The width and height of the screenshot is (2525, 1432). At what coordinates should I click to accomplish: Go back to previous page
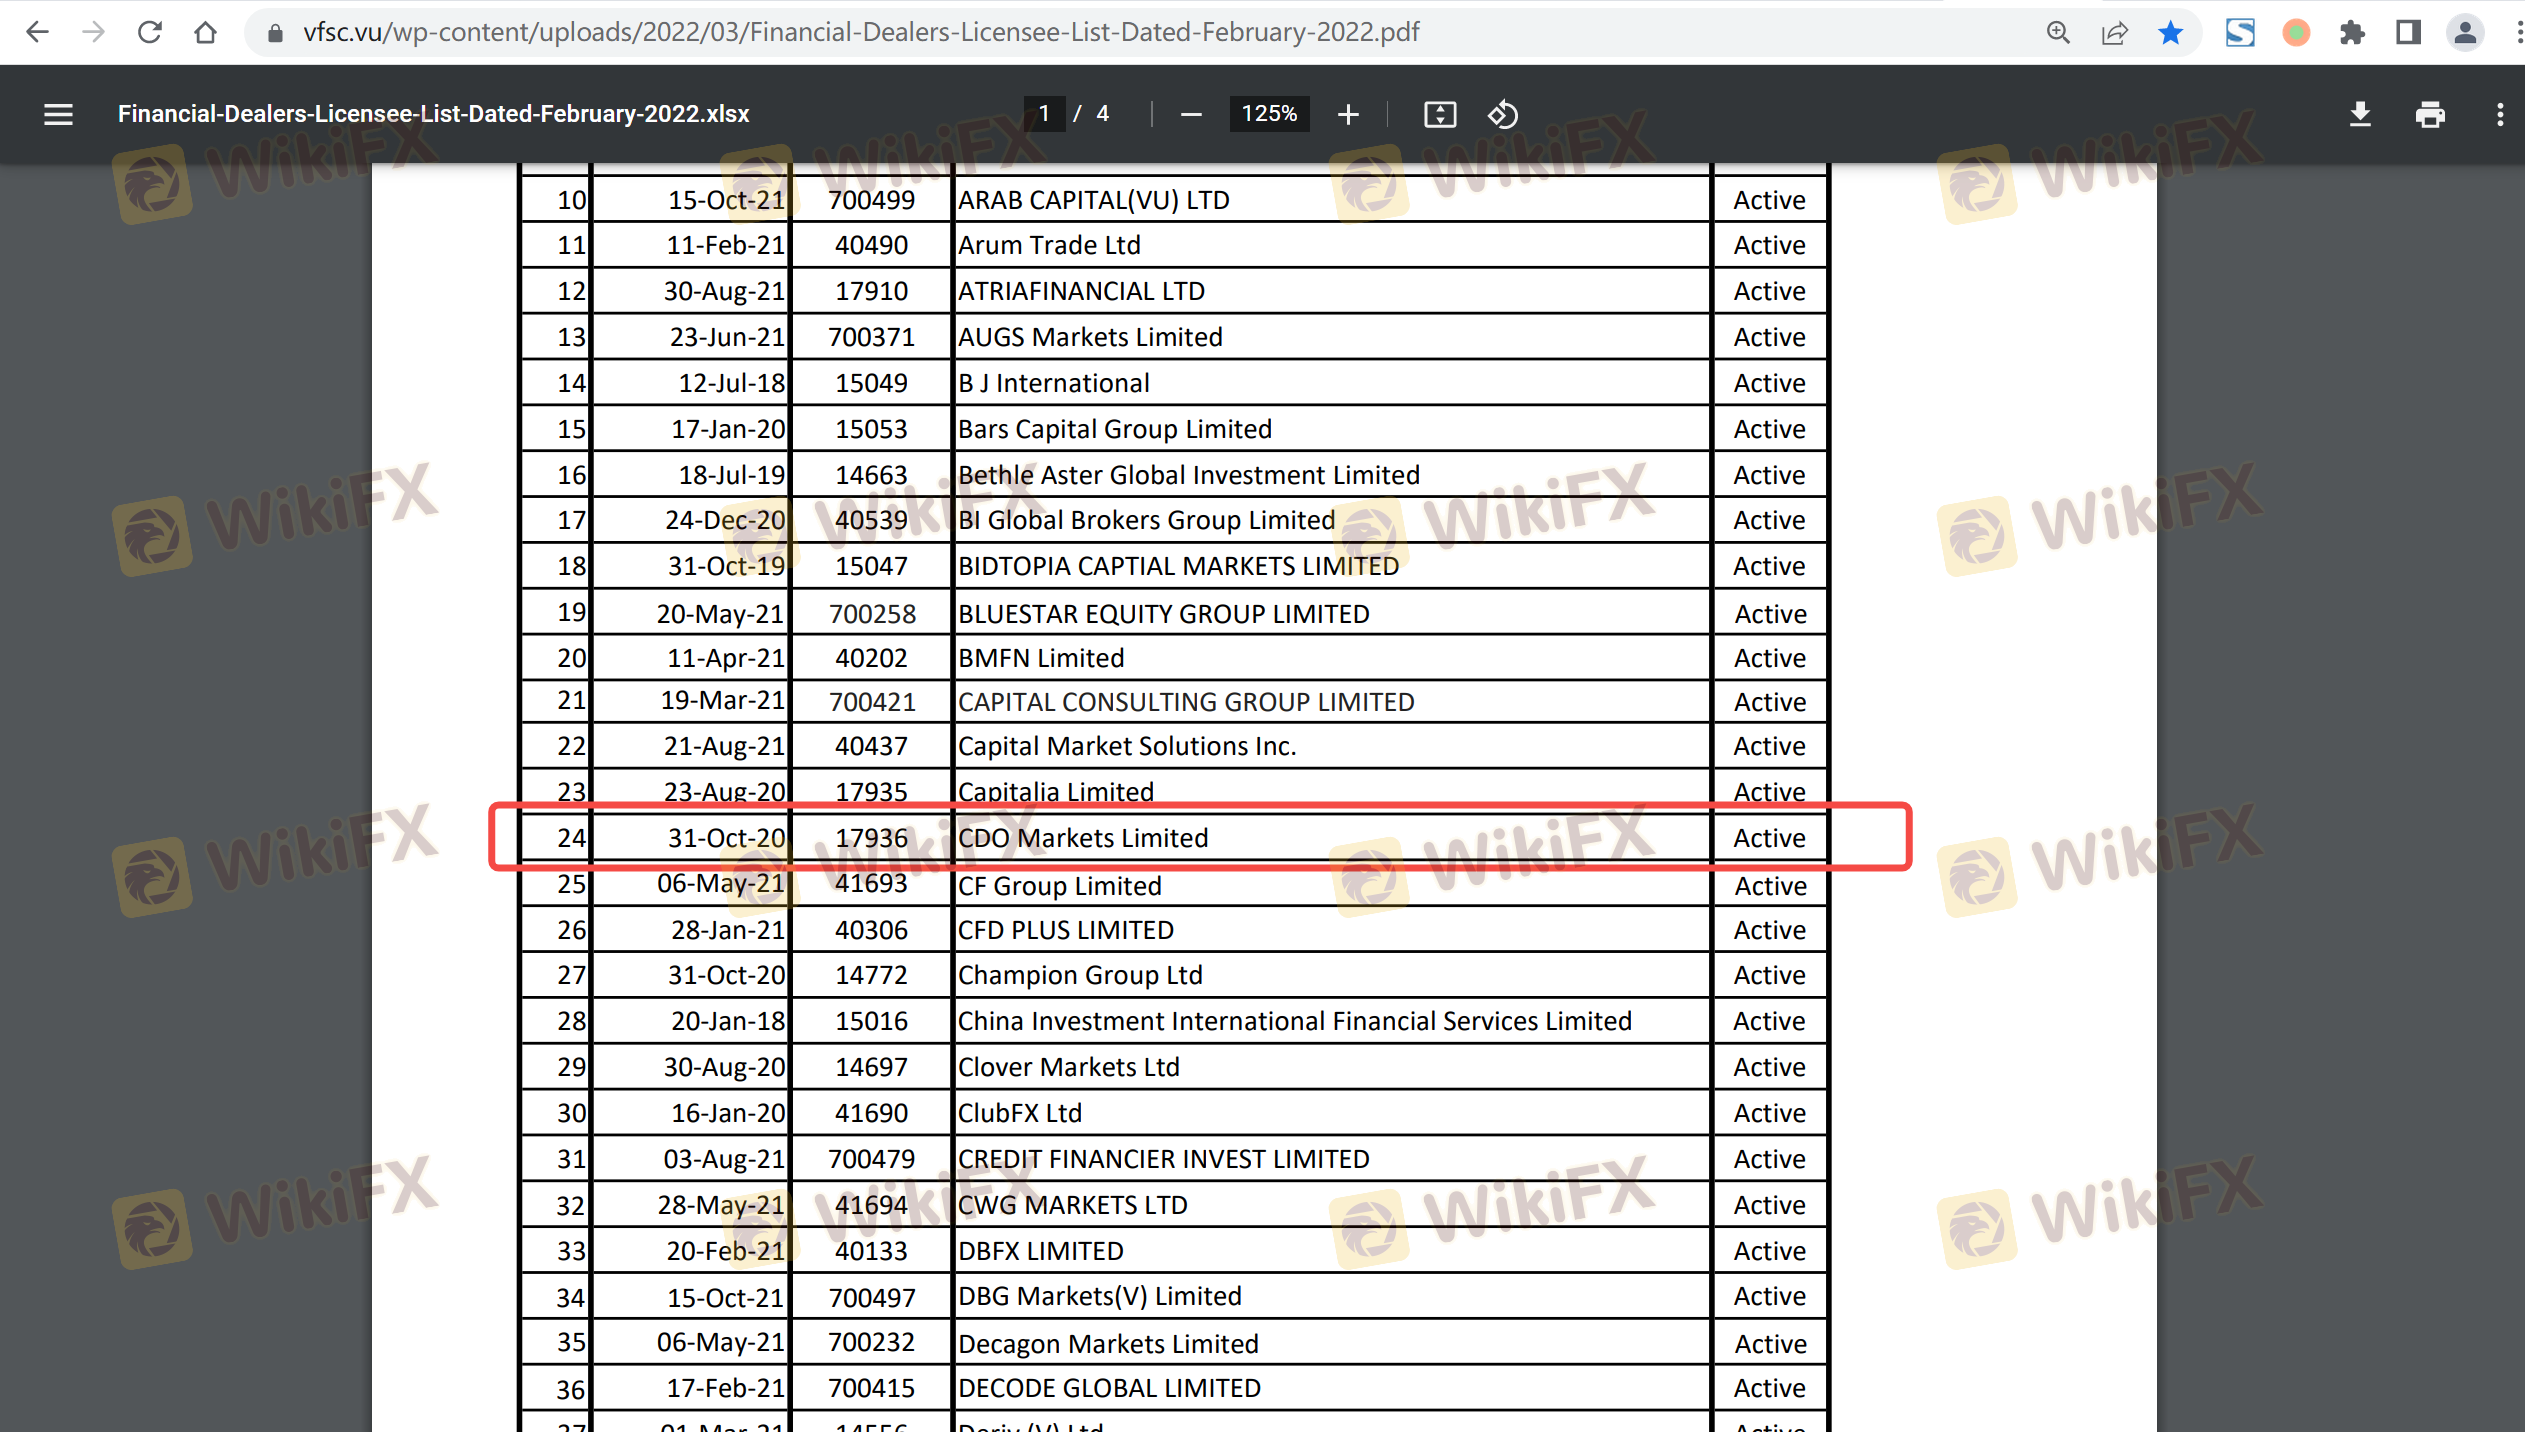click(37, 33)
